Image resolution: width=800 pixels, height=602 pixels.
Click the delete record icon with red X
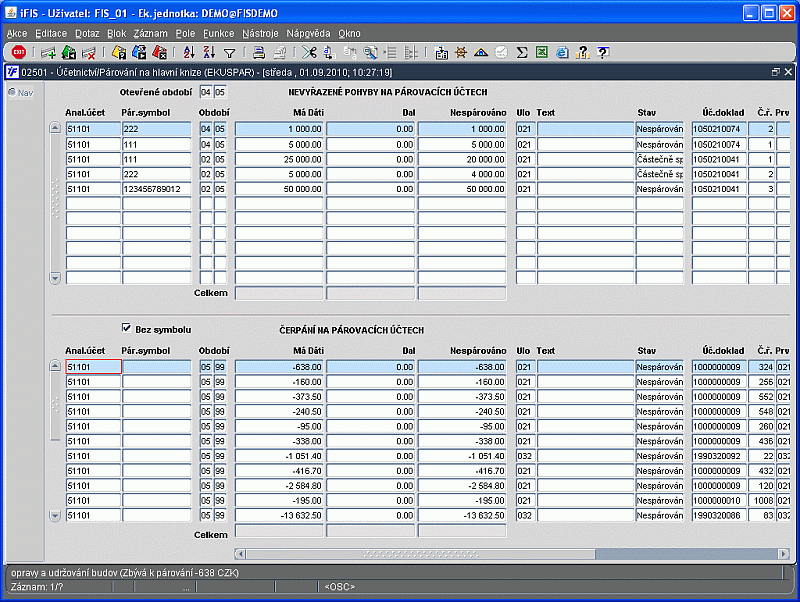tap(89, 53)
